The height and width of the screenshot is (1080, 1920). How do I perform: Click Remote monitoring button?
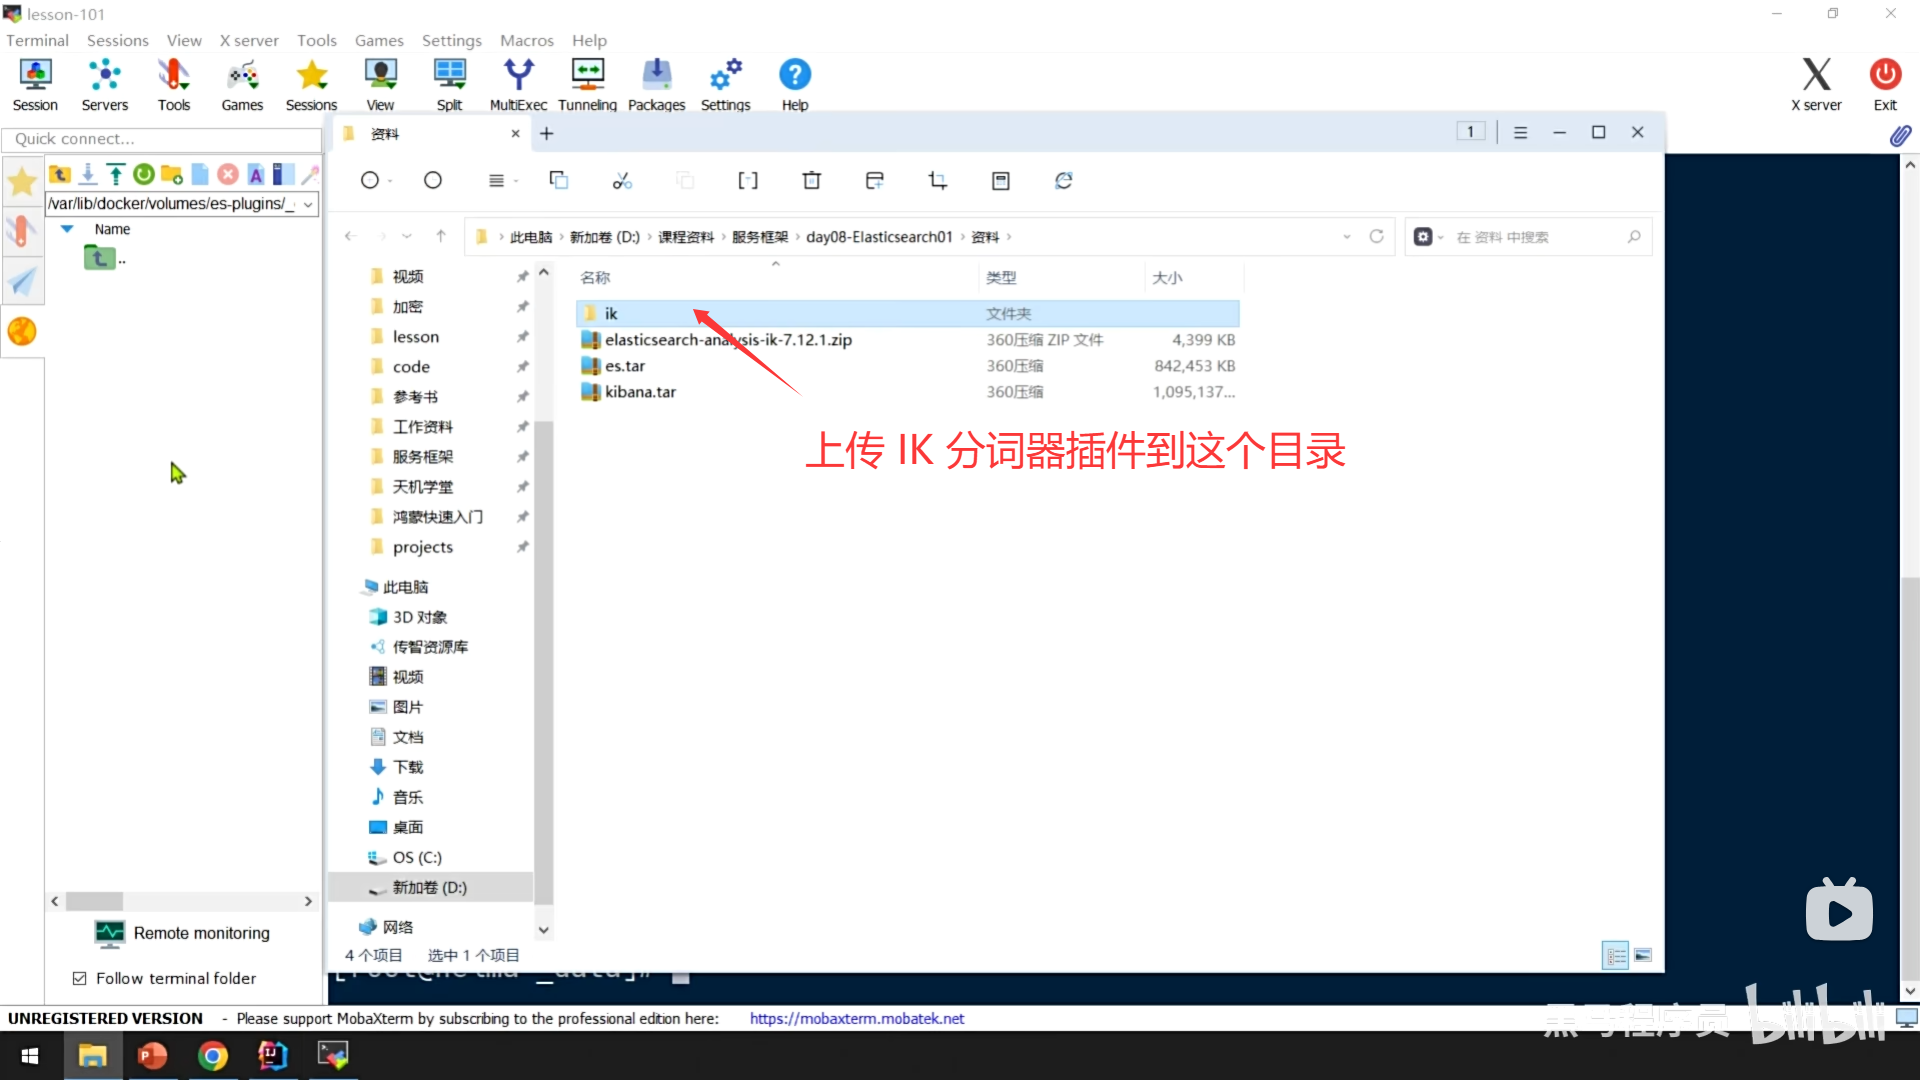[x=182, y=933]
